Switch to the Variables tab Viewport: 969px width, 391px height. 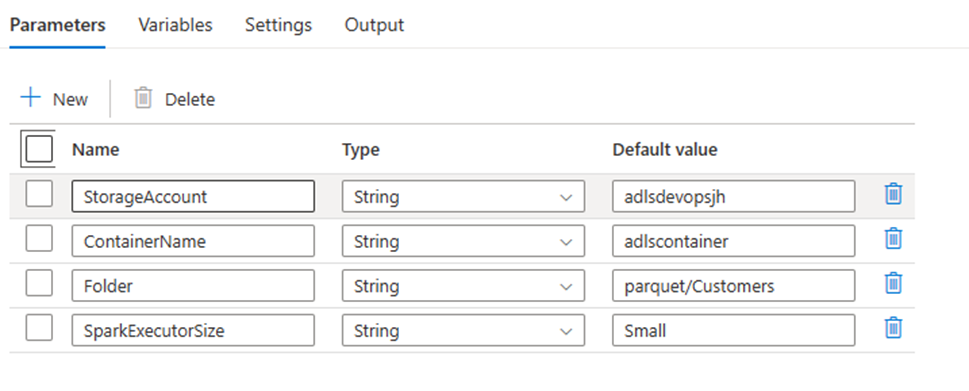click(x=175, y=25)
